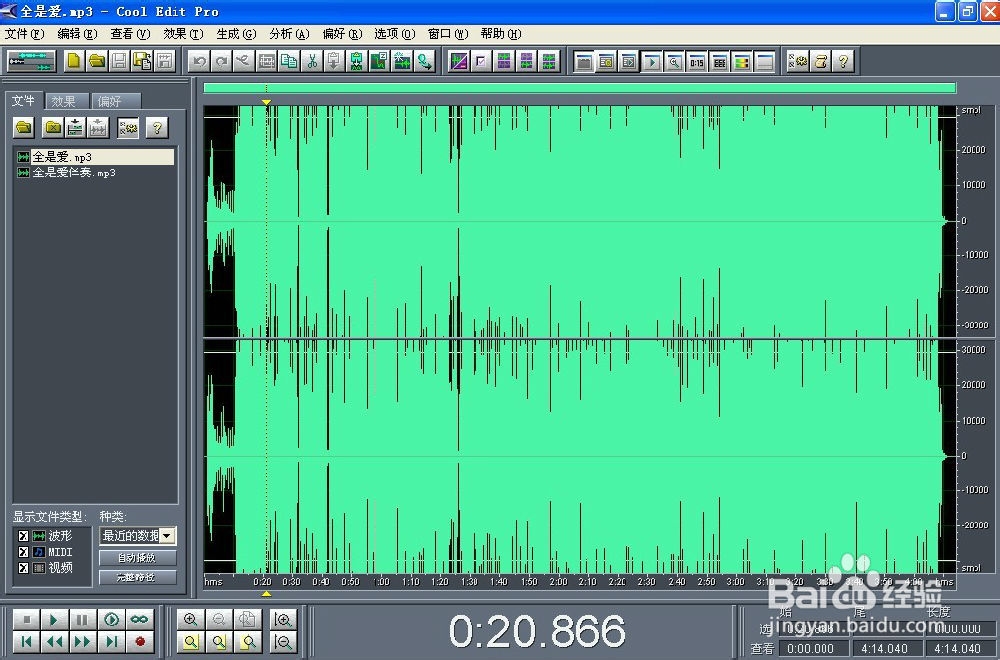The image size is (1000, 660).
Task: Open the 生成(G) menu
Action: tap(236, 34)
